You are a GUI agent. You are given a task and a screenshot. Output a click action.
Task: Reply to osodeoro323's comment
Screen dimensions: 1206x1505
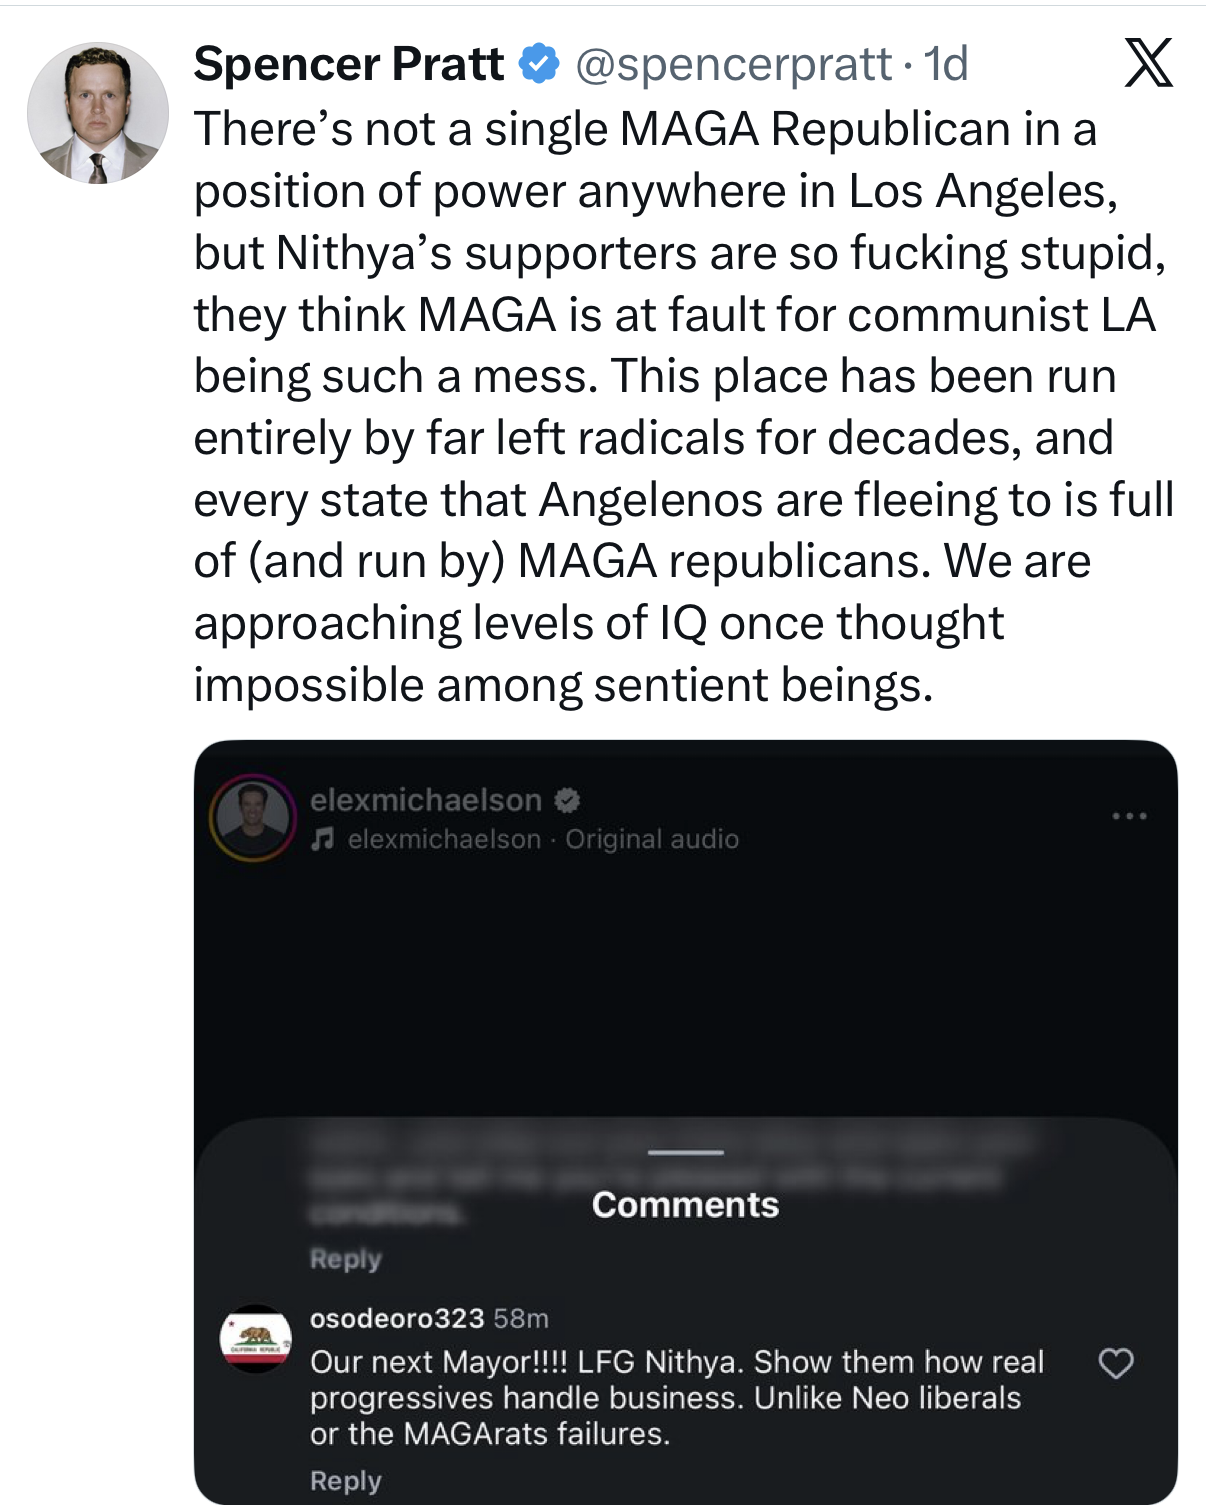click(x=346, y=1481)
